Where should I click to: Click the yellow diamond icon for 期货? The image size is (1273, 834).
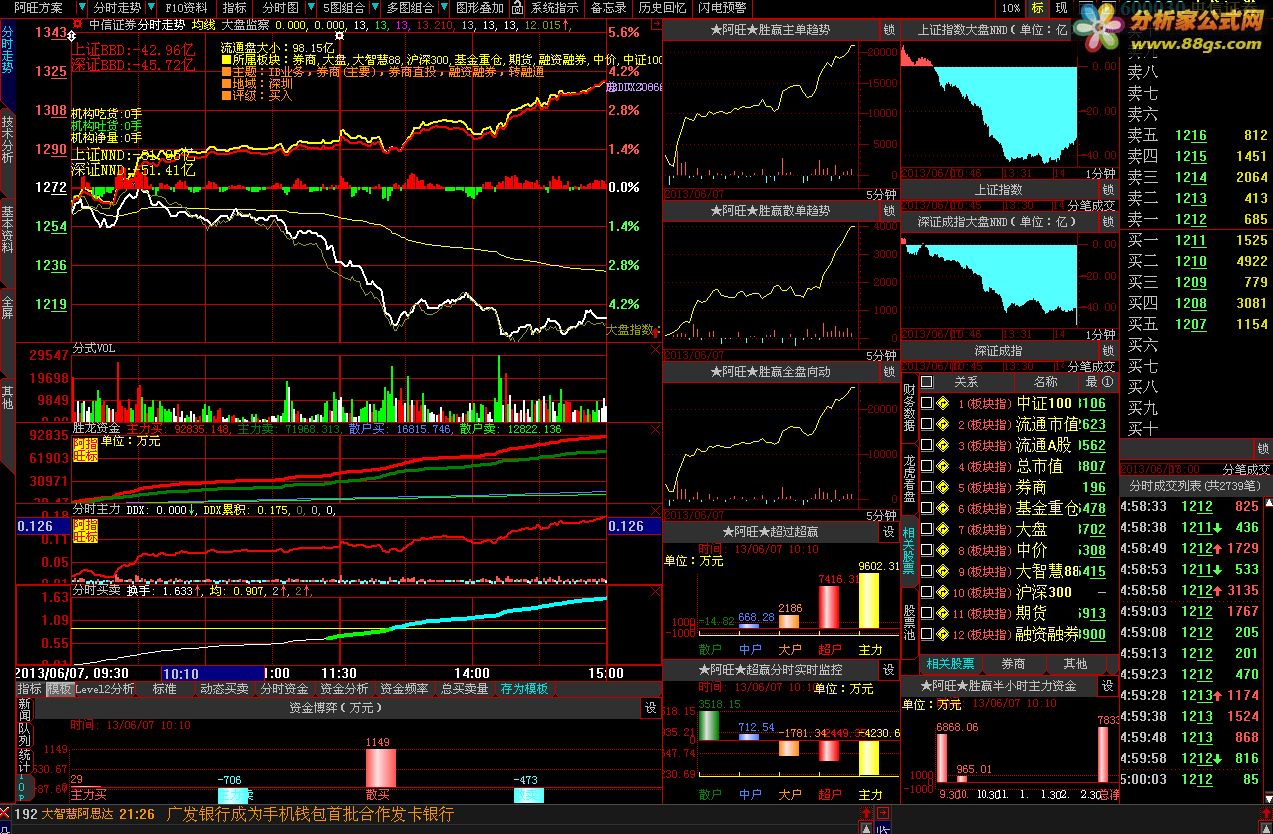pyautogui.click(x=943, y=613)
